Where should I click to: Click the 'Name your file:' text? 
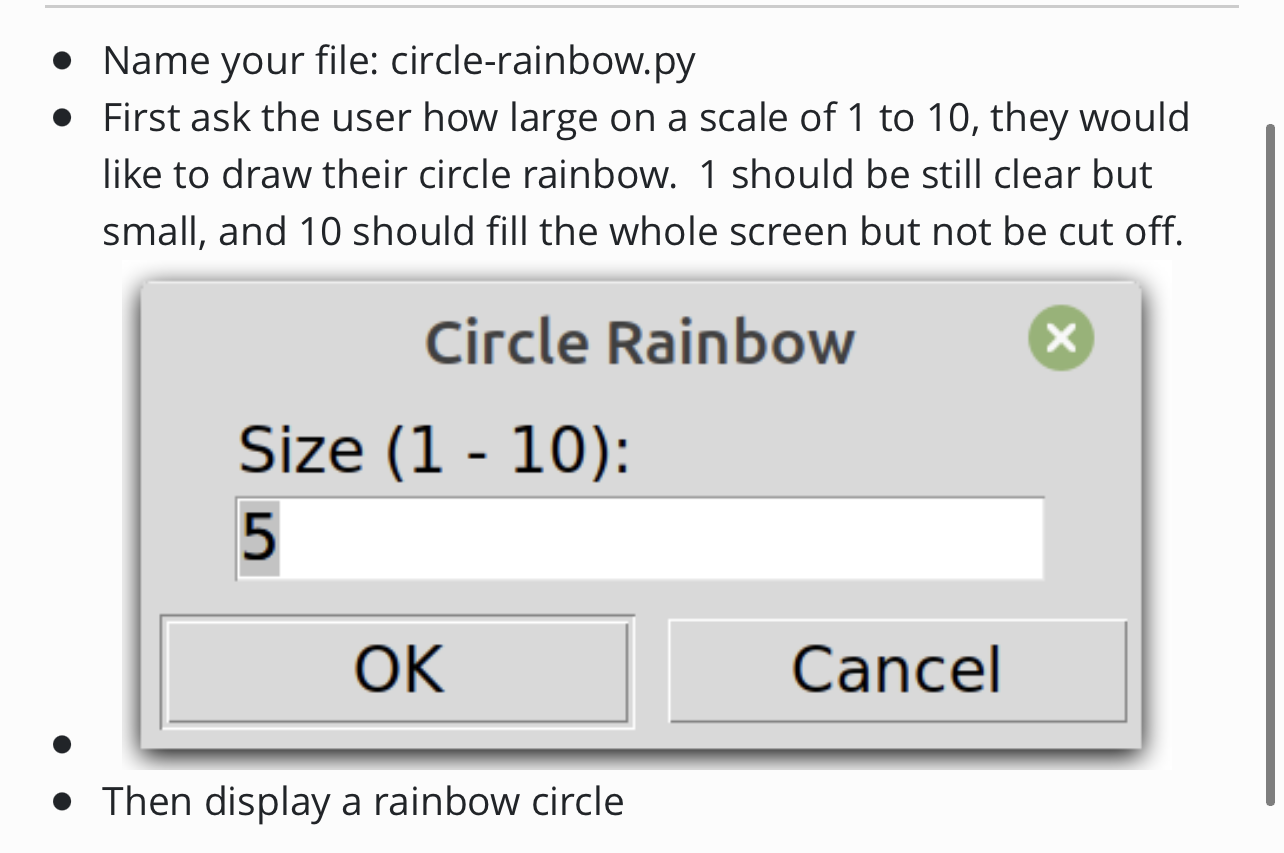240,63
